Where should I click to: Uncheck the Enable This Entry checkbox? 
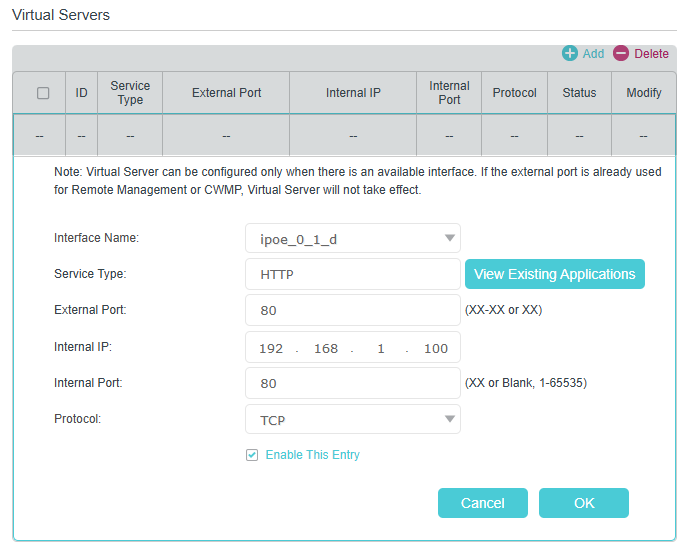point(252,455)
